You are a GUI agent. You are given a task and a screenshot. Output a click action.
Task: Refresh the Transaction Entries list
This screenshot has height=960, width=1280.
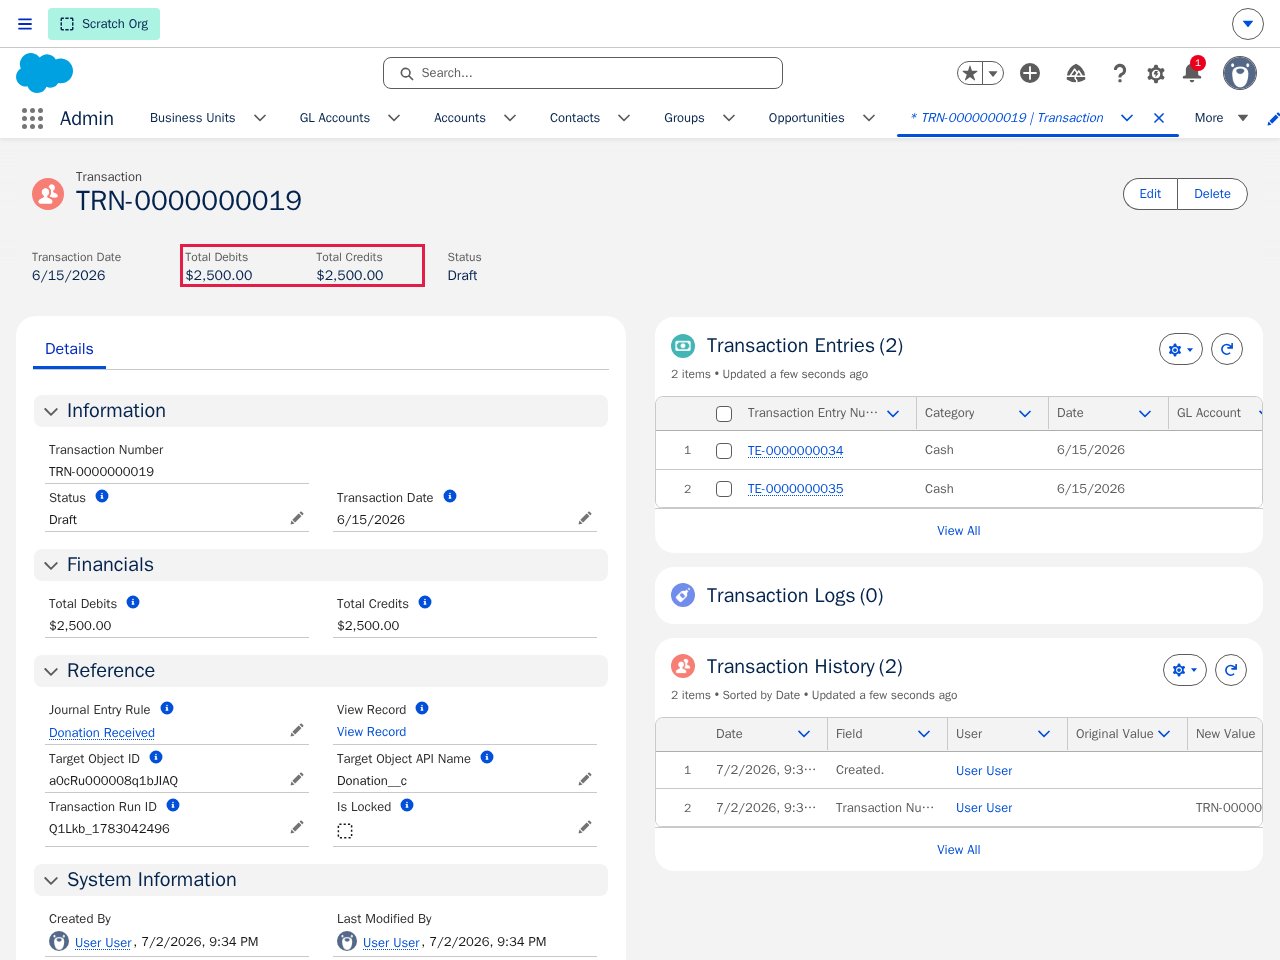(1227, 349)
